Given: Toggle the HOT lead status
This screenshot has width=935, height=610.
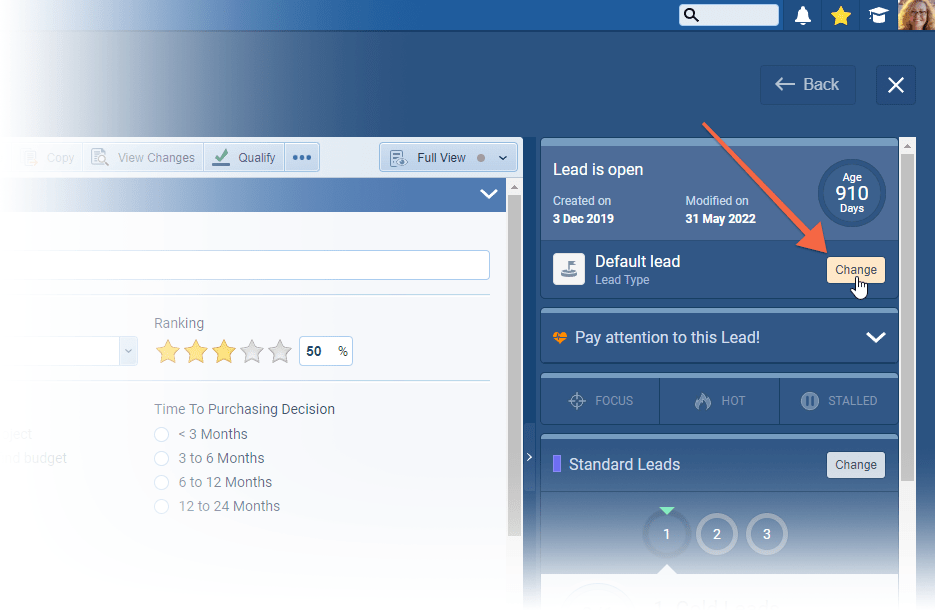Looking at the screenshot, I should point(719,401).
